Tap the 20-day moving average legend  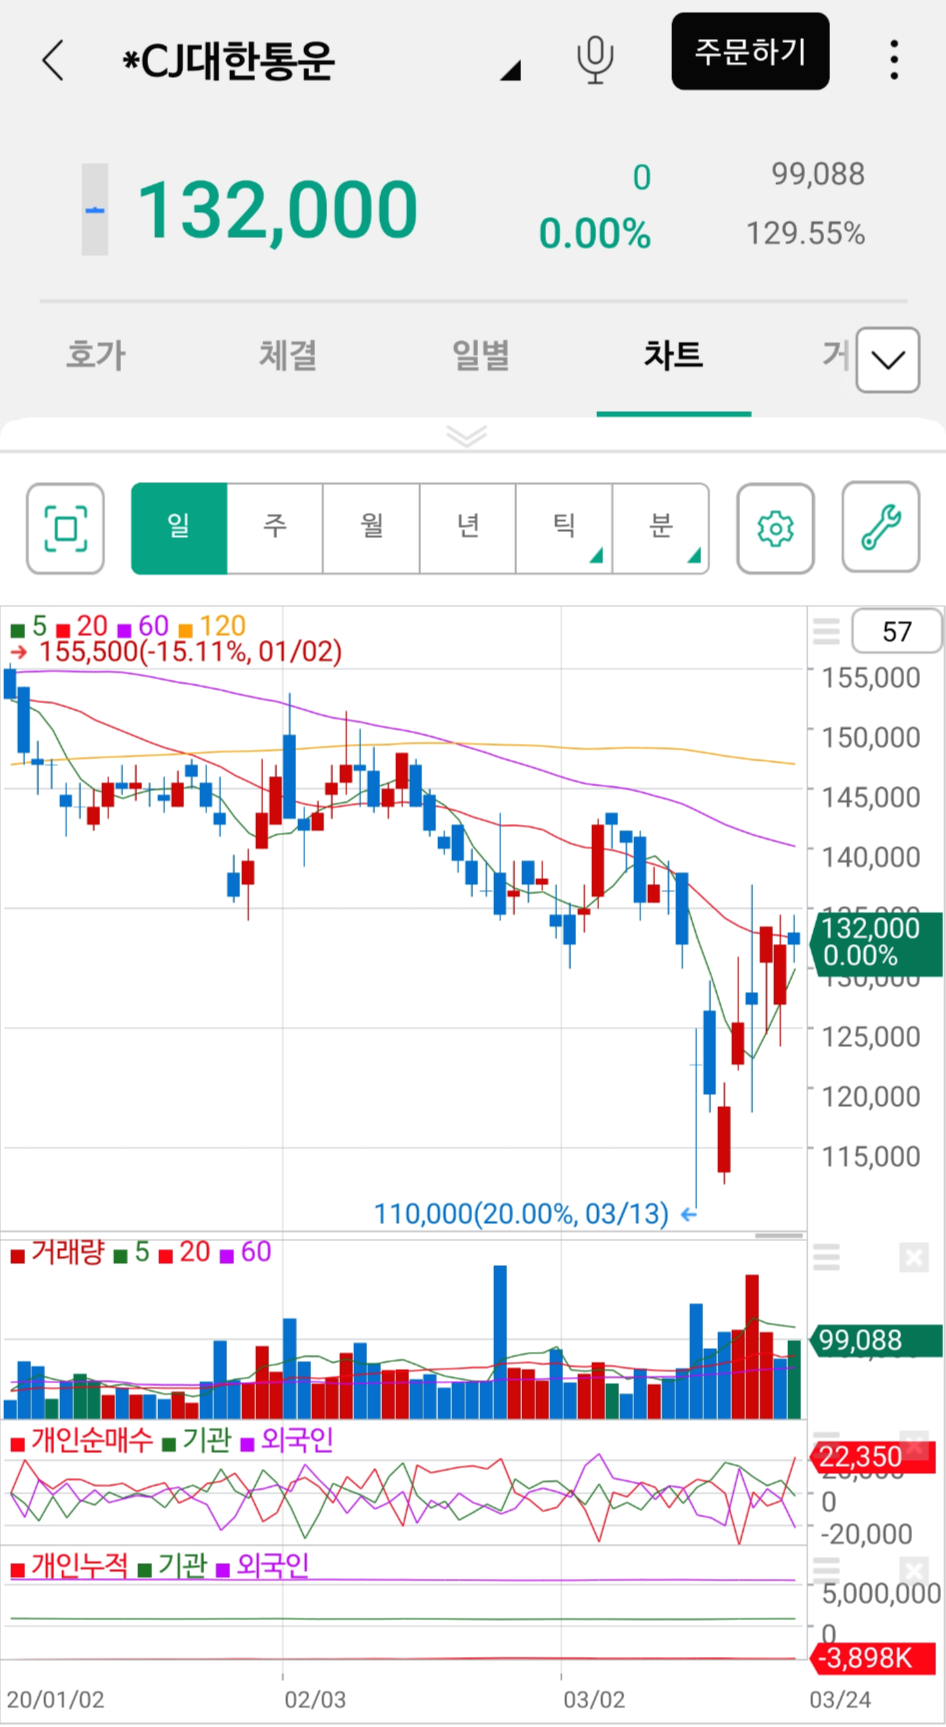[x=82, y=627]
